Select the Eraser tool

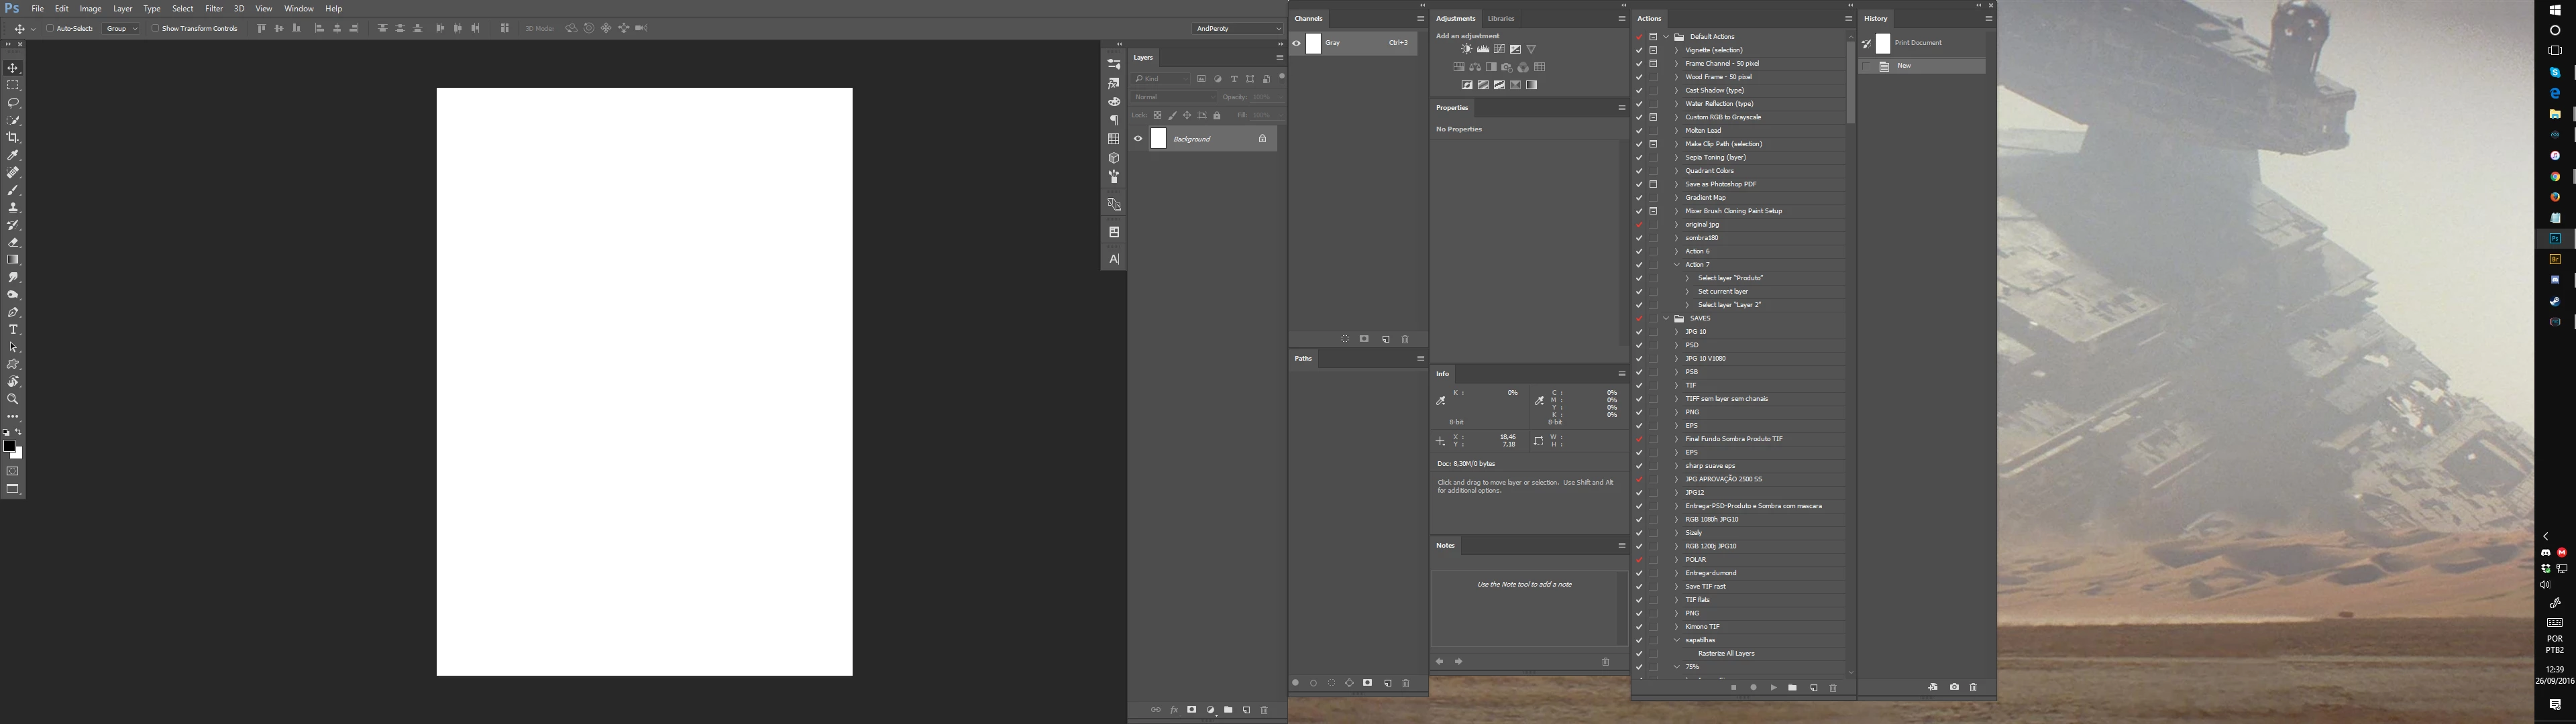click(13, 243)
